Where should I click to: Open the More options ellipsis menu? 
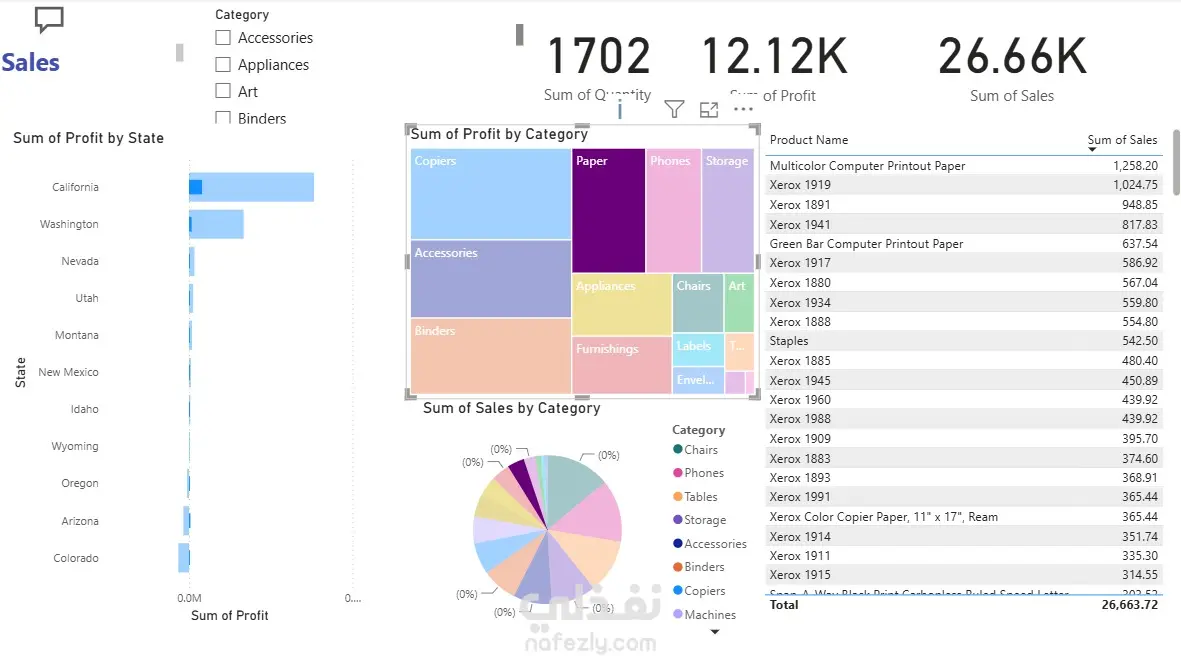point(743,109)
